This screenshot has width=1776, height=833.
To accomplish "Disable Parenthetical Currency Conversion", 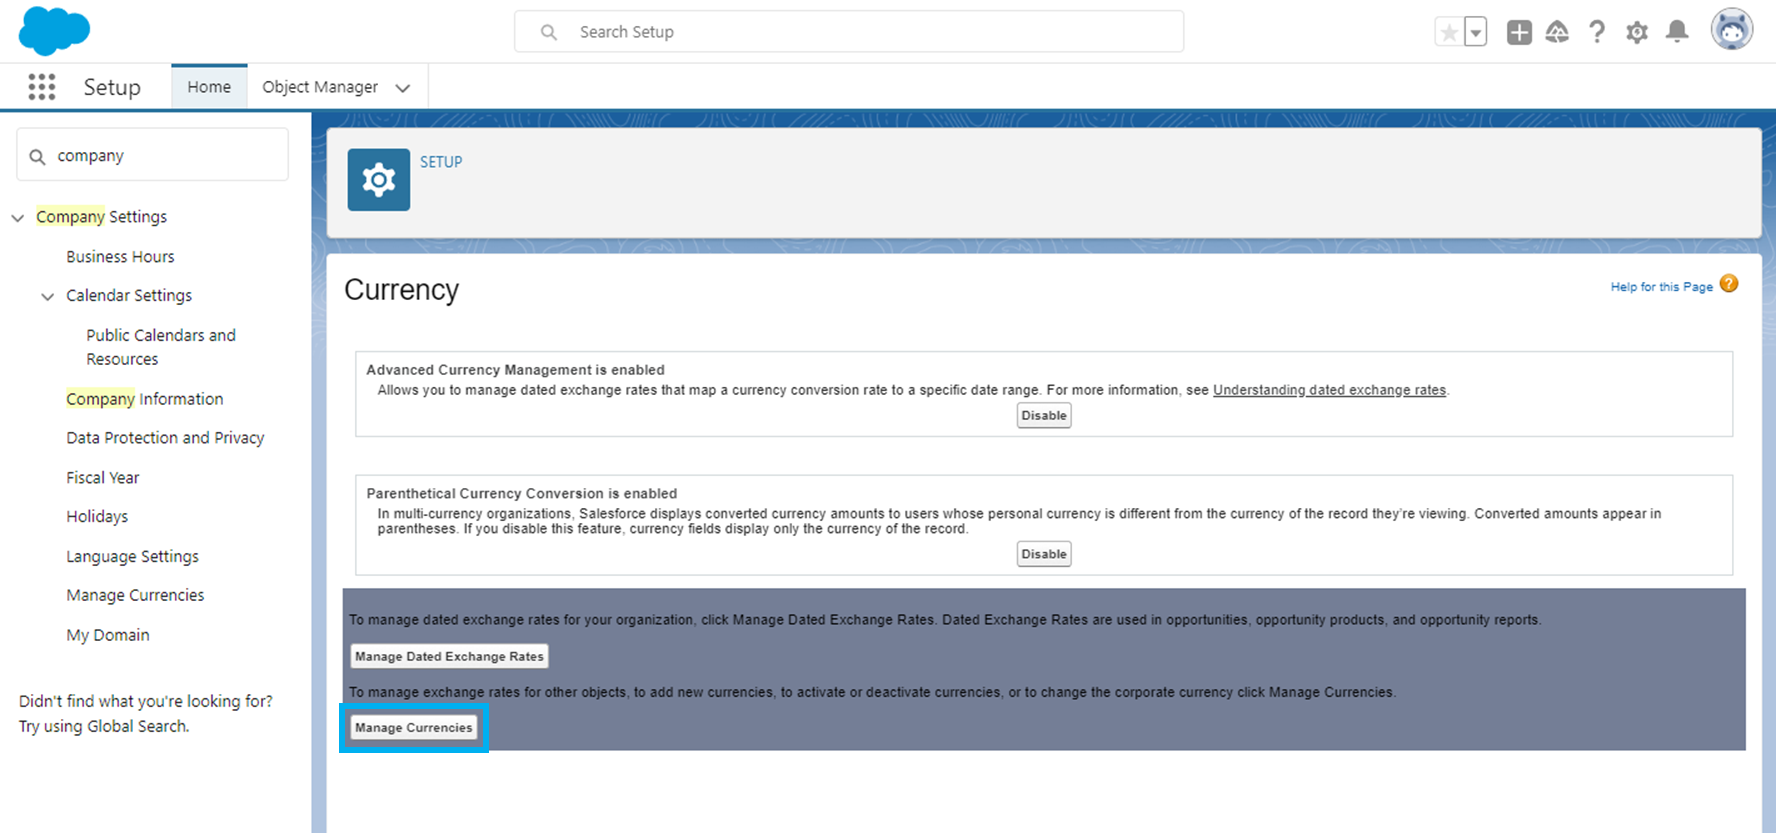I will (1044, 554).
